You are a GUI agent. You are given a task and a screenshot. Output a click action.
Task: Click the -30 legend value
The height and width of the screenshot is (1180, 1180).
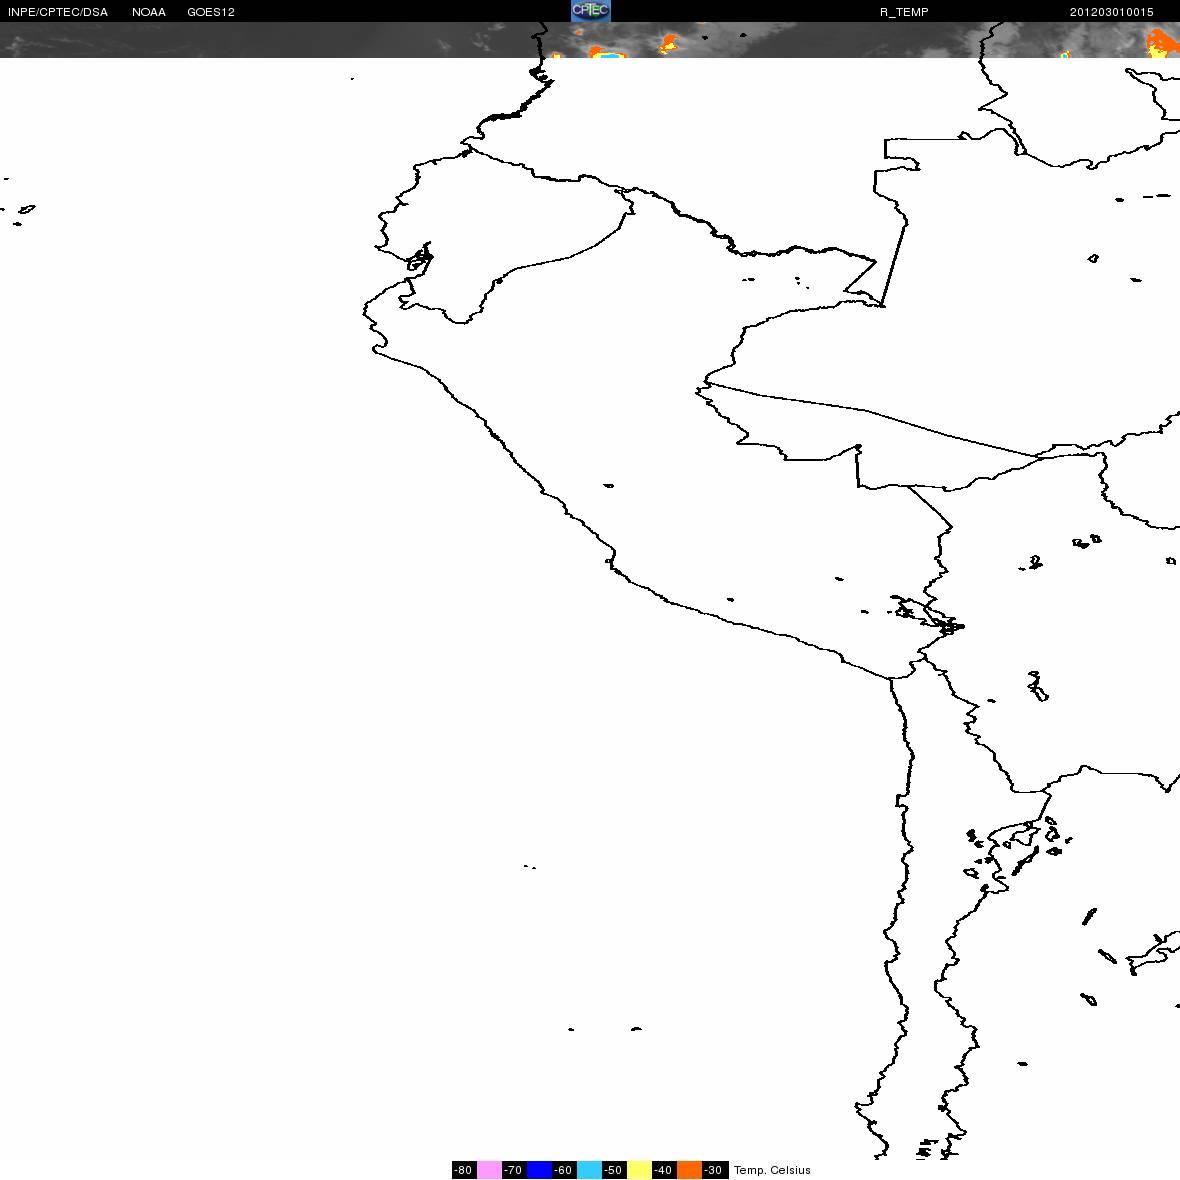(715, 1169)
